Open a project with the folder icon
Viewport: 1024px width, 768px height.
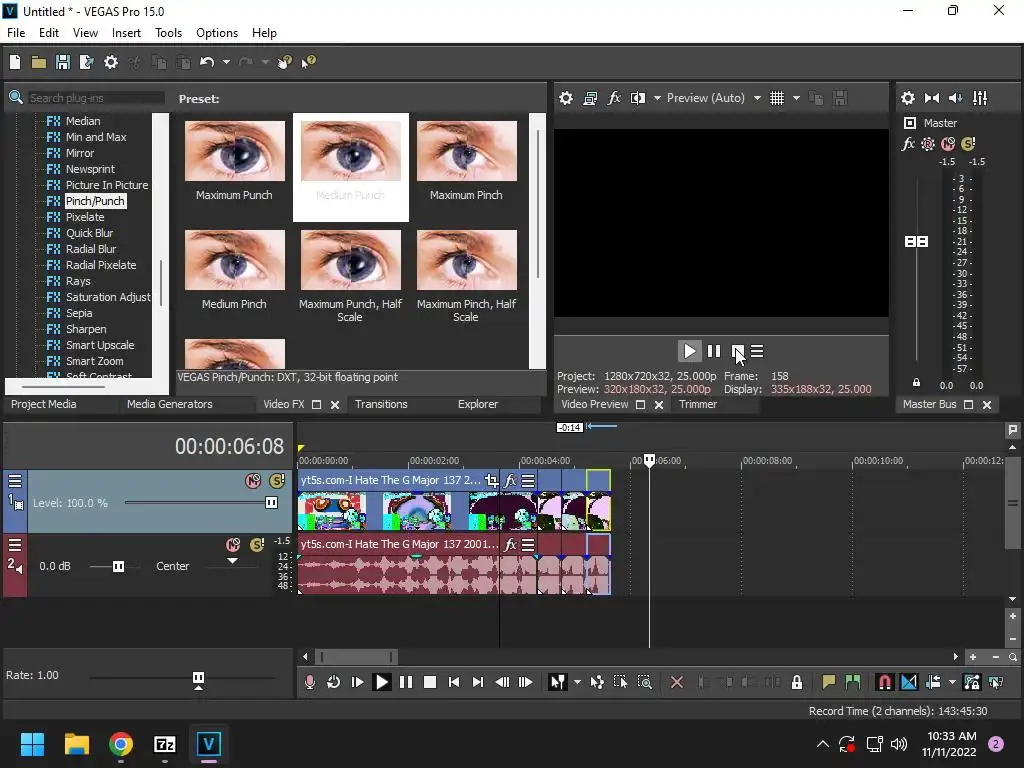tap(39, 62)
